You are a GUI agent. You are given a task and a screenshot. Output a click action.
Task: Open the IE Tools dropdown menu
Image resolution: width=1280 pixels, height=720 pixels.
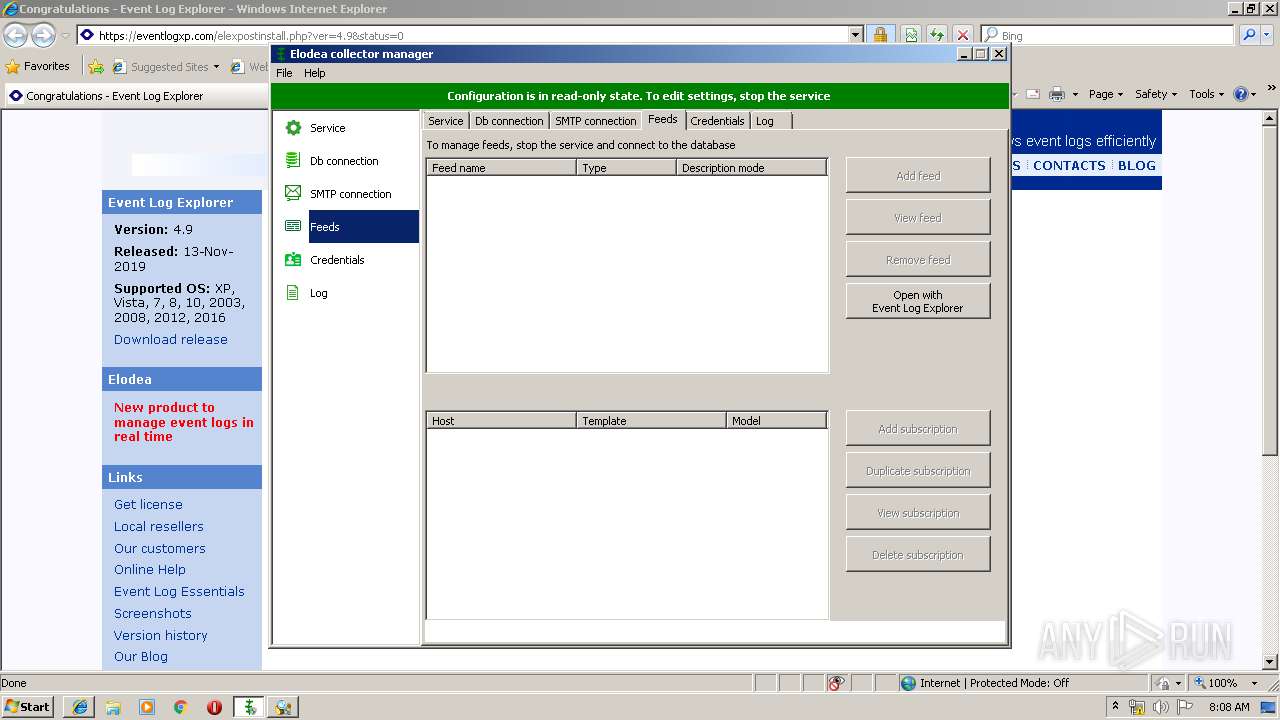tap(1206, 94)
